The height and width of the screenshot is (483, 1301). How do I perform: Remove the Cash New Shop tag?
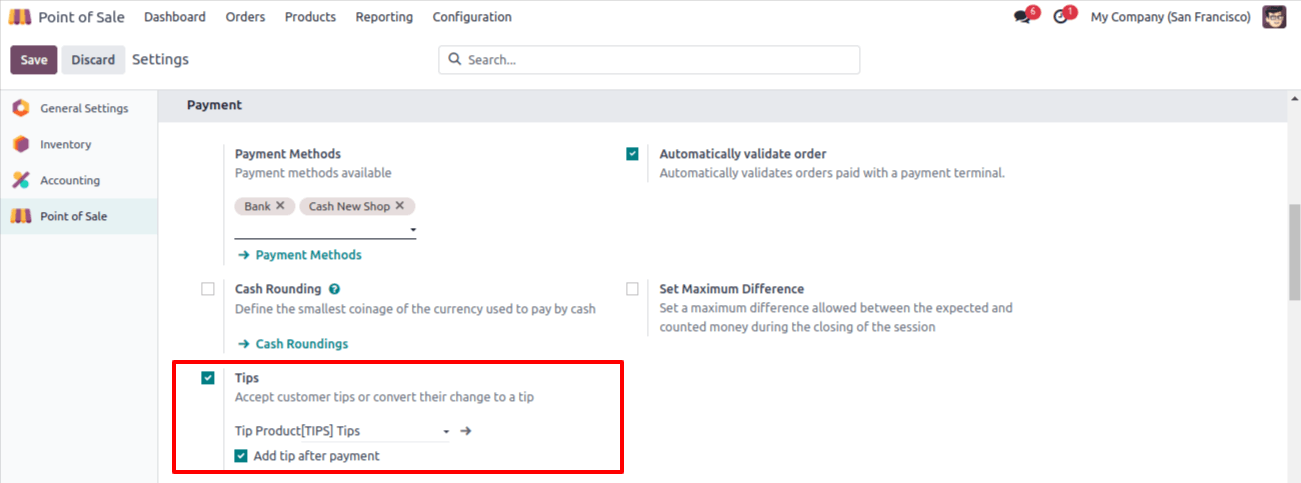(400, 205)
